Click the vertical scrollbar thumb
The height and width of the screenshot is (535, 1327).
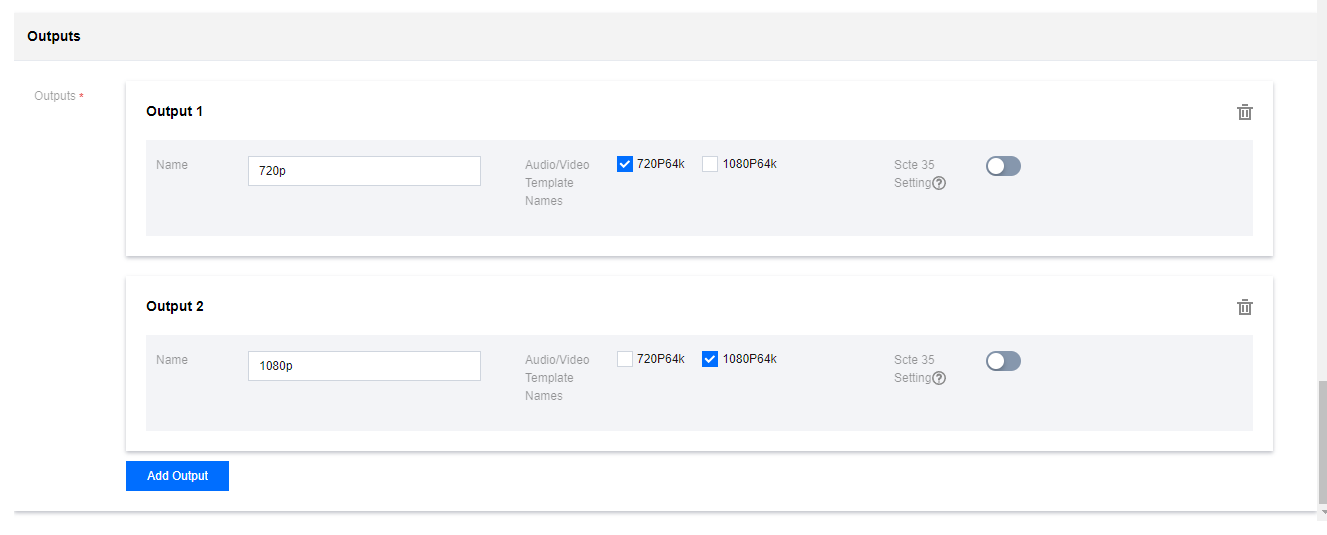1322,440
